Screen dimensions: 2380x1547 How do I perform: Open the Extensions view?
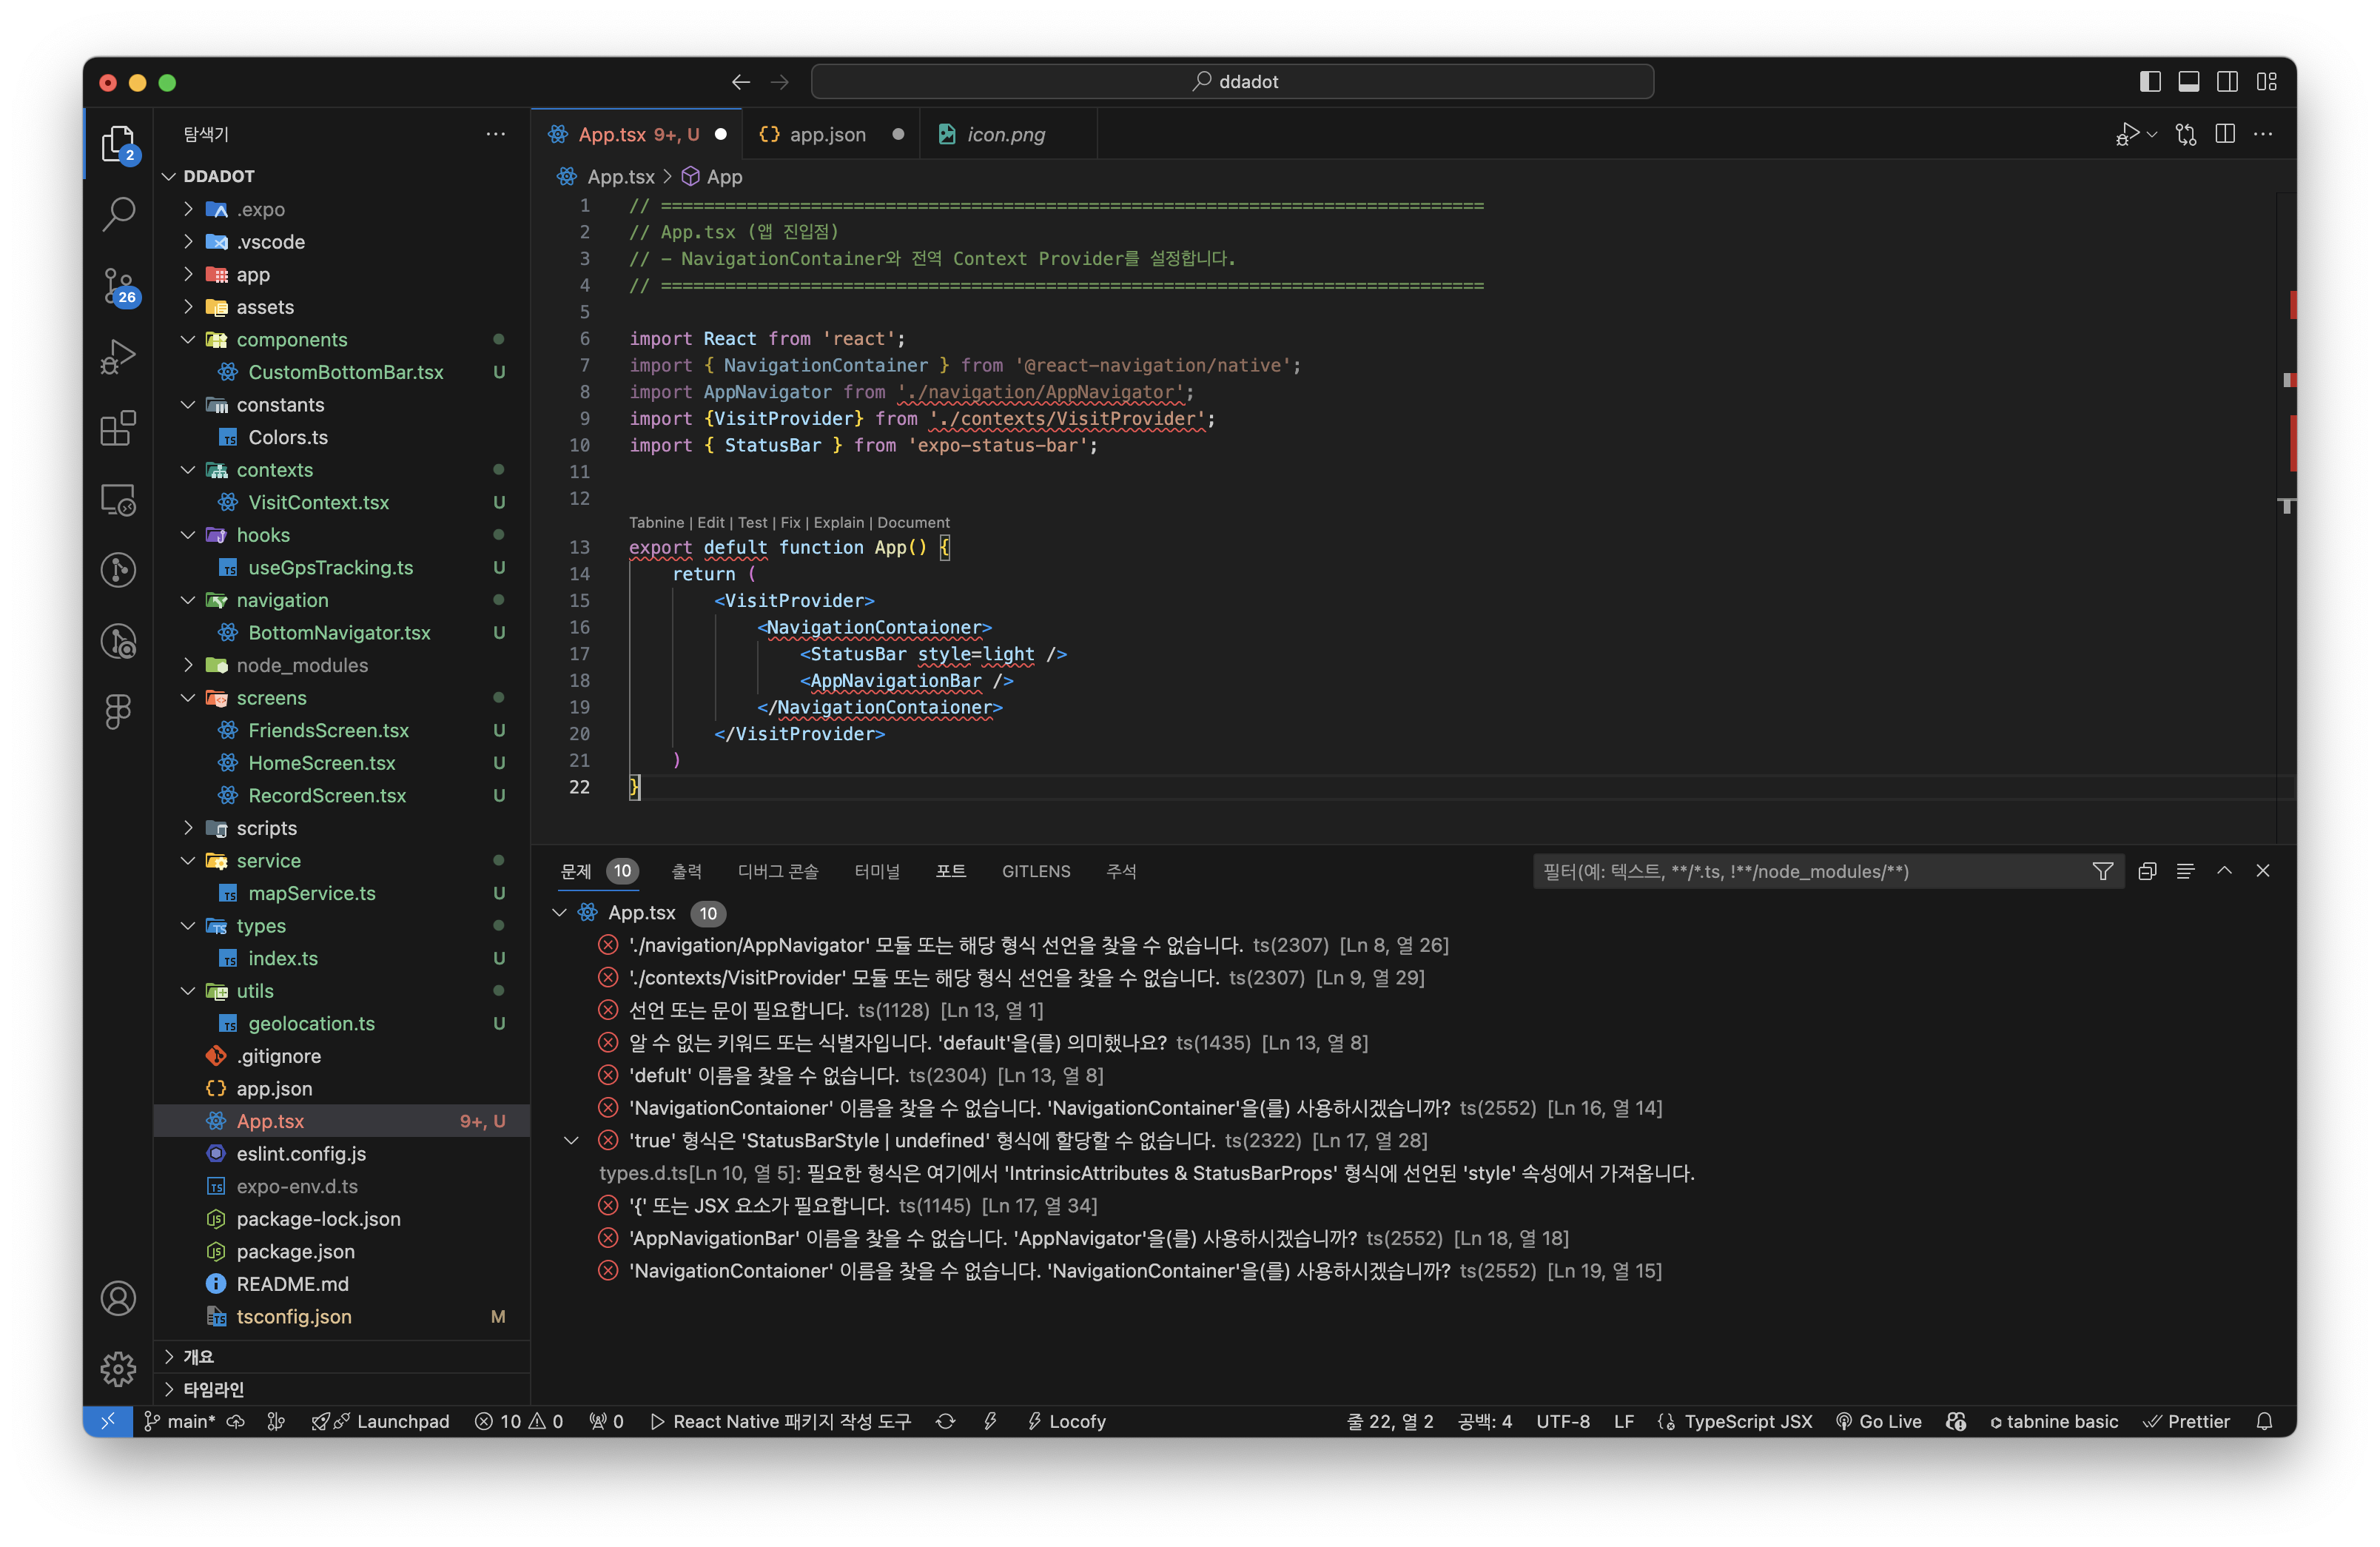(x=118, y=428)
